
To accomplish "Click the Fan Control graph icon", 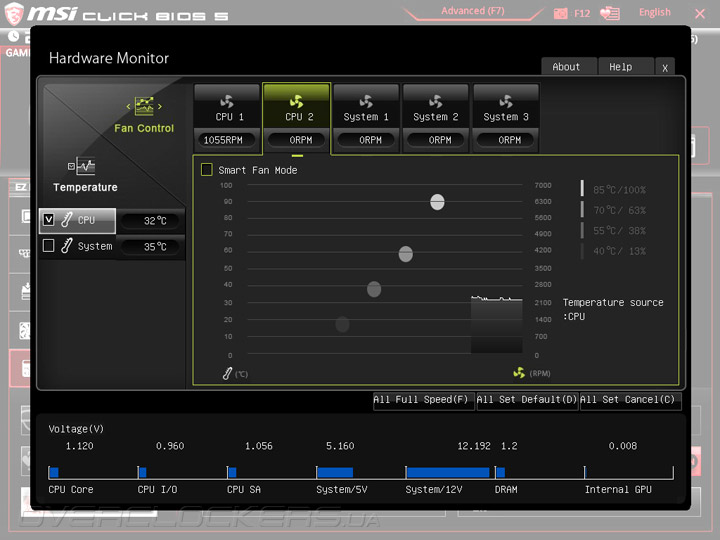I will click(144, 106).
